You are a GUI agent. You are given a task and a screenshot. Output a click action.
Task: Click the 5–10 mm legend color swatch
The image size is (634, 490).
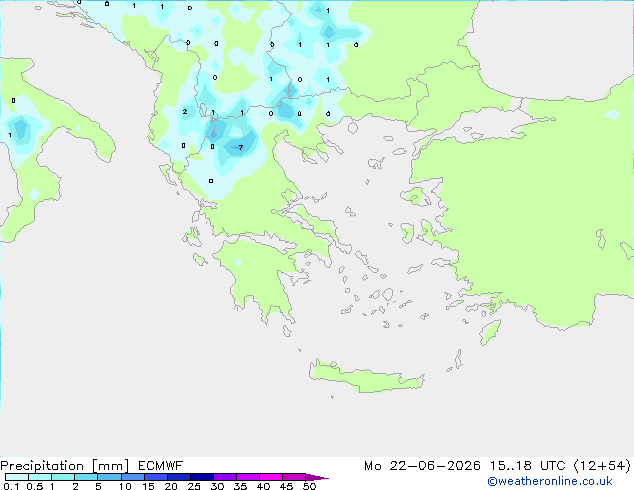(x=109, y=477)
